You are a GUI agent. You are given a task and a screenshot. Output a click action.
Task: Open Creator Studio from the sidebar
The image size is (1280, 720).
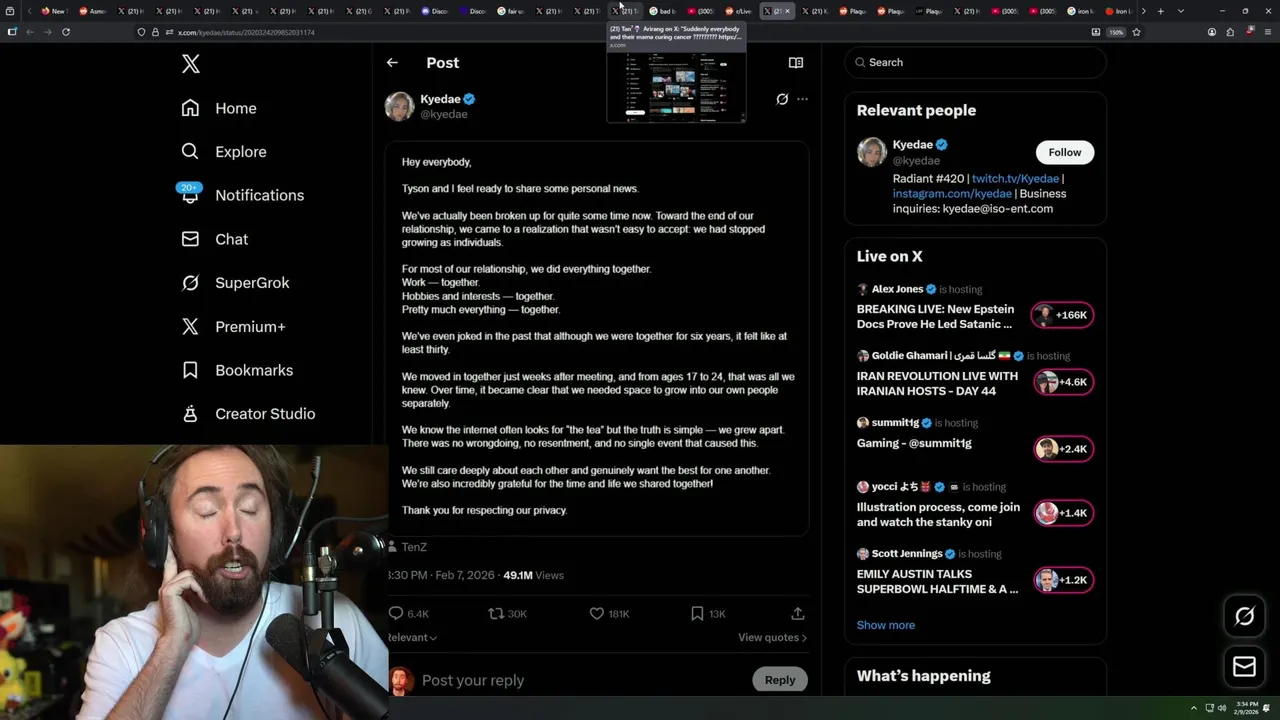(x=248, y=414)
